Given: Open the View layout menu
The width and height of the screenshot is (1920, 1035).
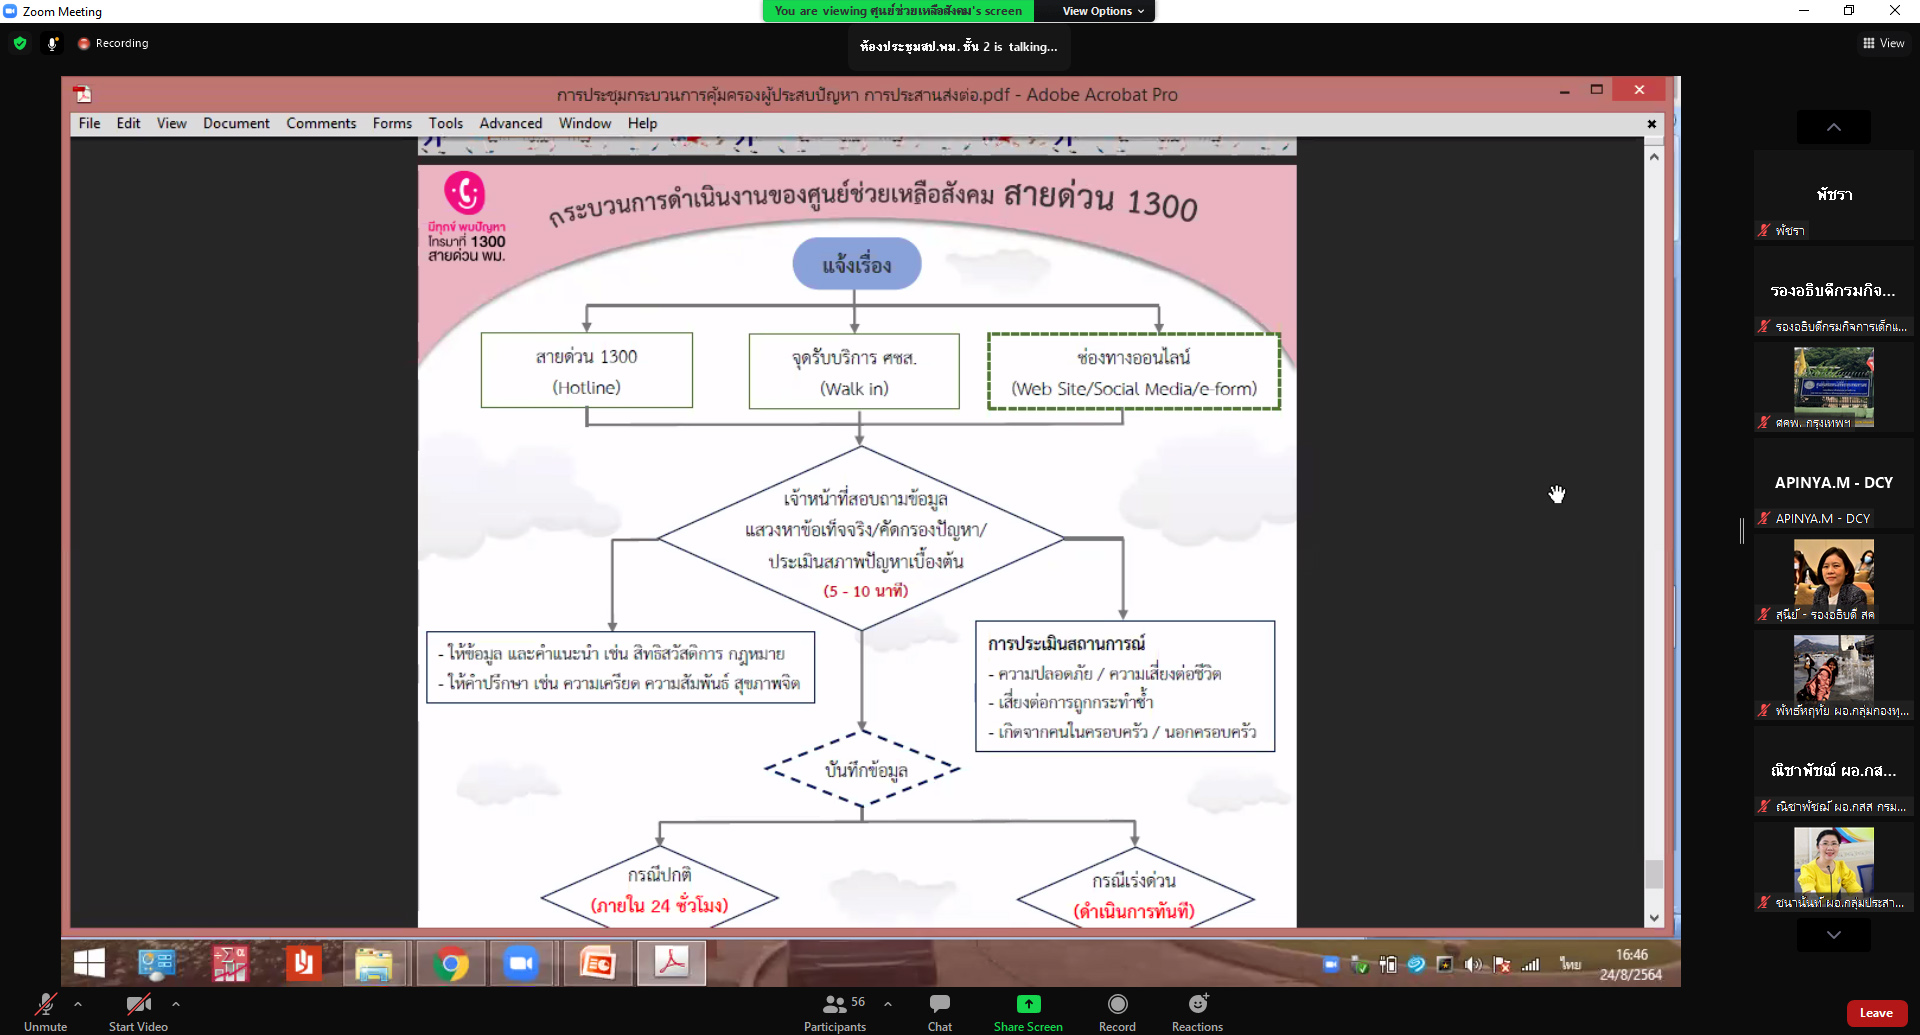Looking at the screenshot, I should [x=1884, y=43].
